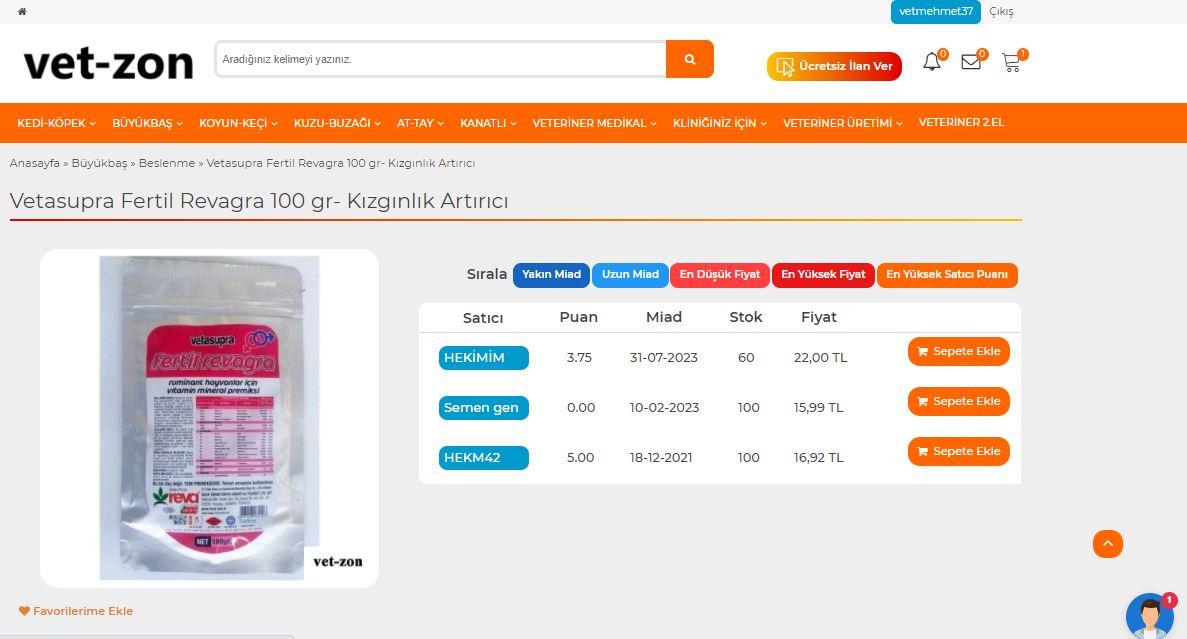The height and width of the screenshot is (639, 1187).
Task: Open the live chat support avatar
Action: (x=1149, y=616)
